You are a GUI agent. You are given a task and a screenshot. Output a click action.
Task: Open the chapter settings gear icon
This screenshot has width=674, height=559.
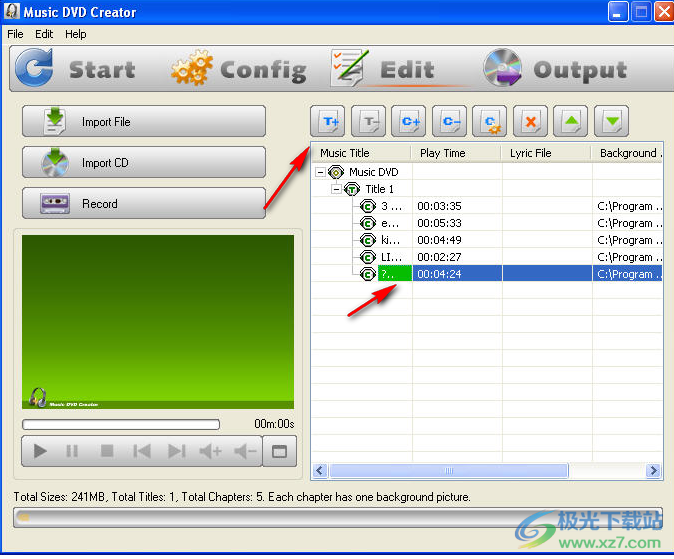[x=490, y=121]
